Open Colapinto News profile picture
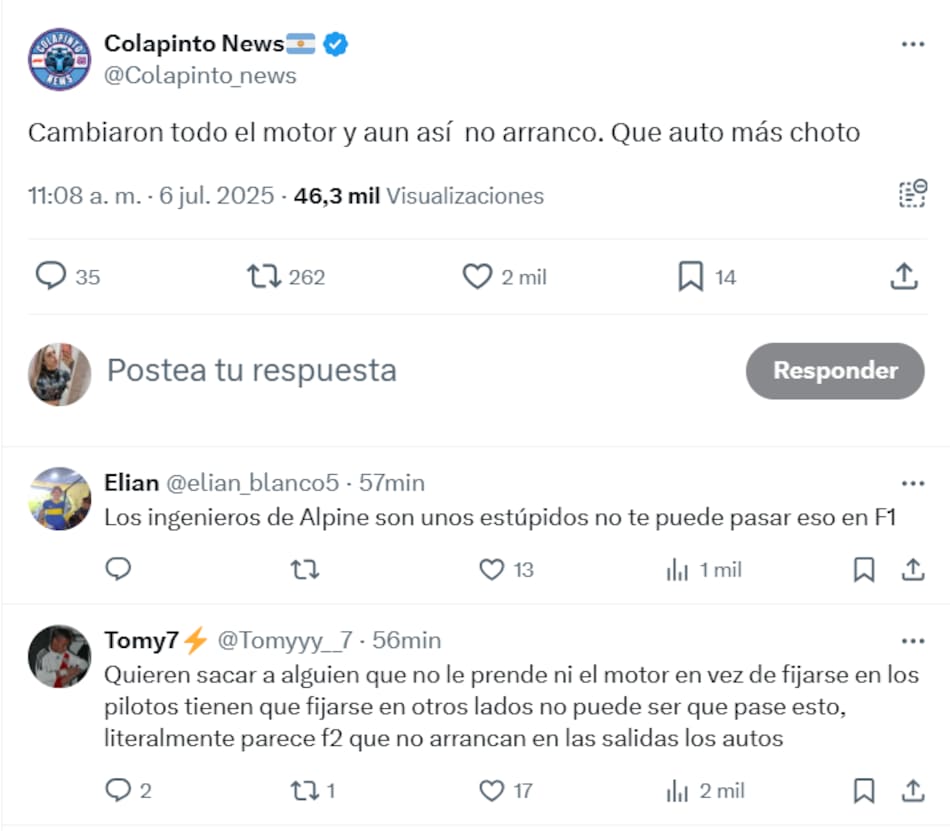Image resolution: width=950 pixels, height=831 pixels. click(x=59, y=60)
